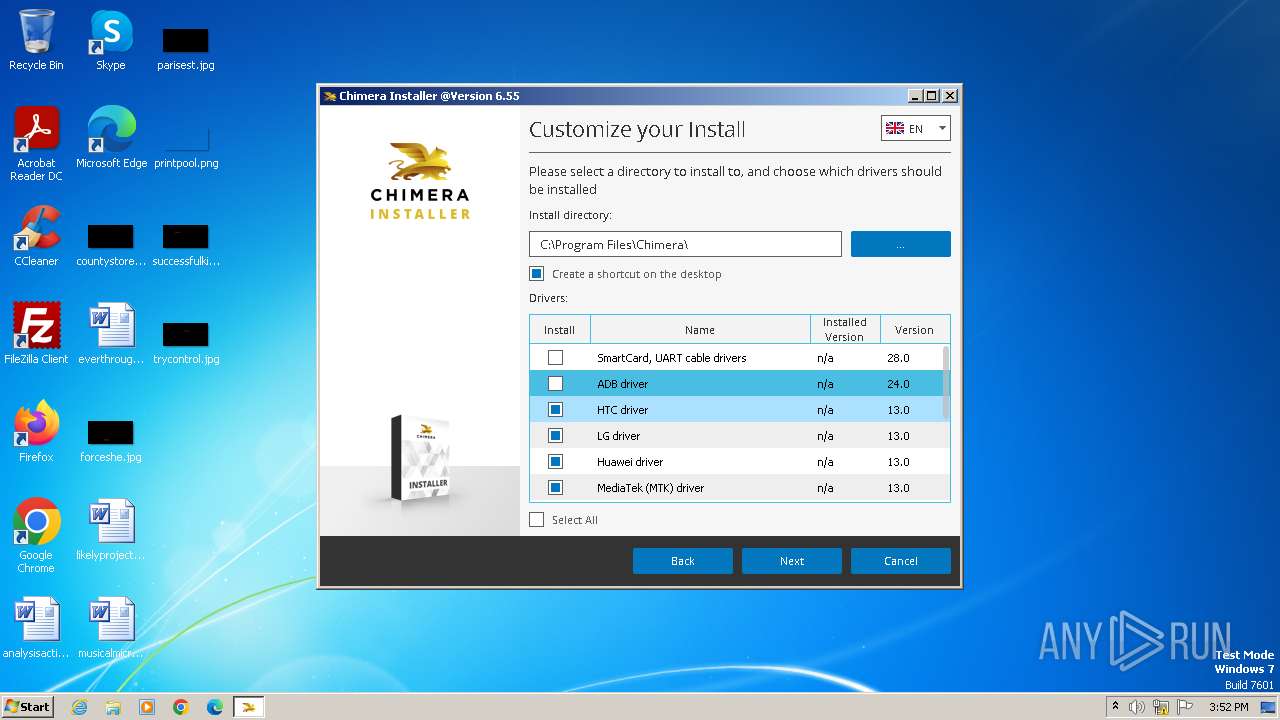The image size is (1280, 720).
Task: Uncheck the MediaTek (MTK) driver box
Action: pyautogui.click(x=556, y=488)
